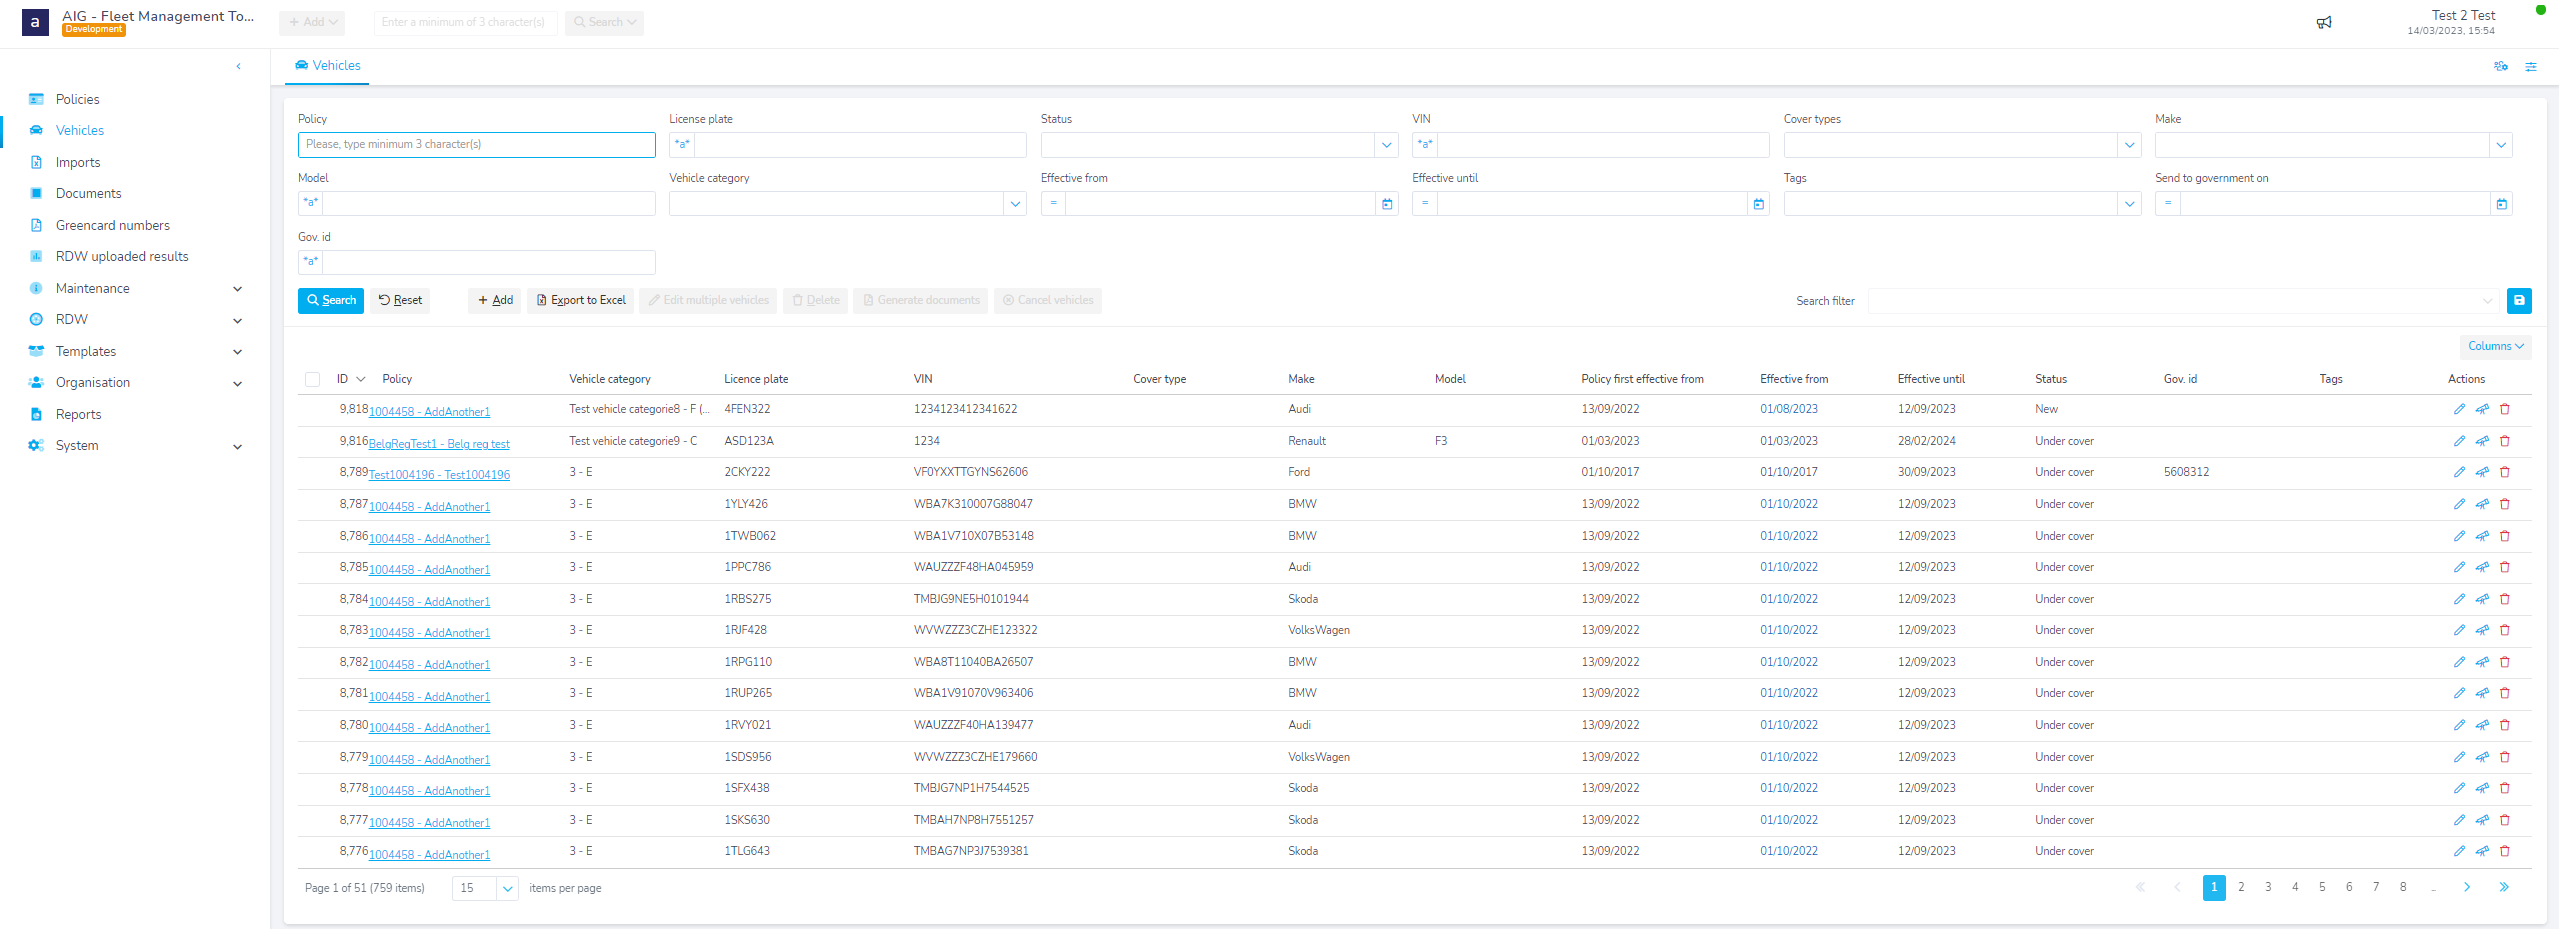Open the Status filter dropdown
Viewport: 2559px width, 929px height.
[1386, 145]
